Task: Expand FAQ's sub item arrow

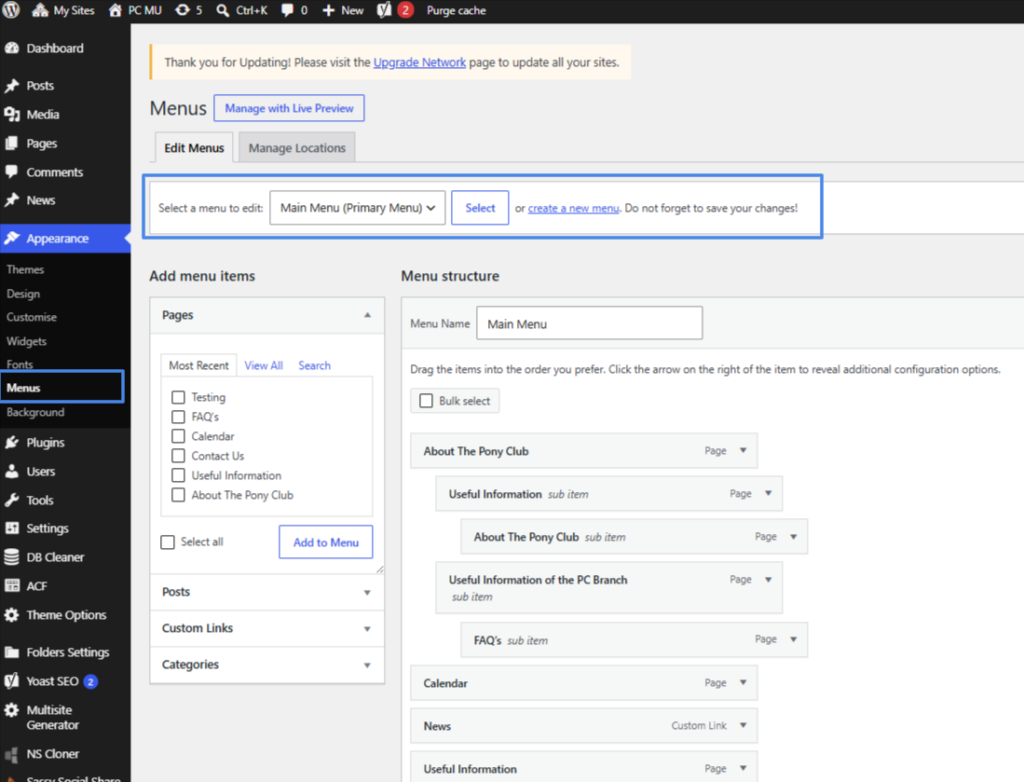Action: click(793, 640)
